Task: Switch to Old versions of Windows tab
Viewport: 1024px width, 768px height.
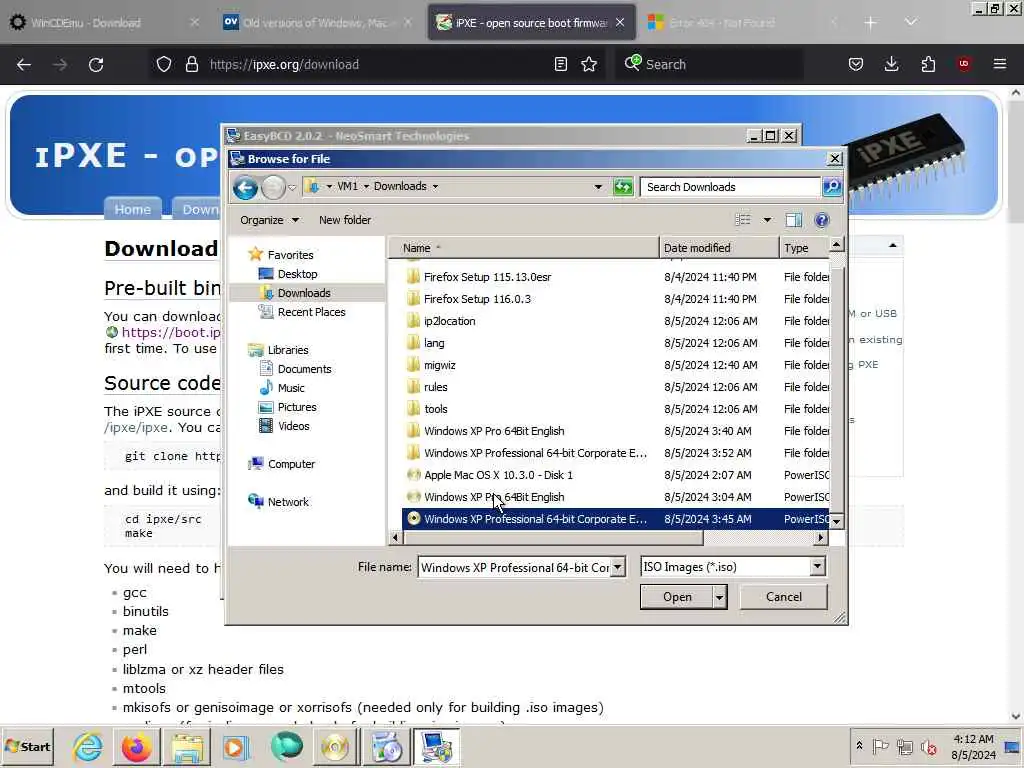Action: pyautogui.click(x=317, y=23)
